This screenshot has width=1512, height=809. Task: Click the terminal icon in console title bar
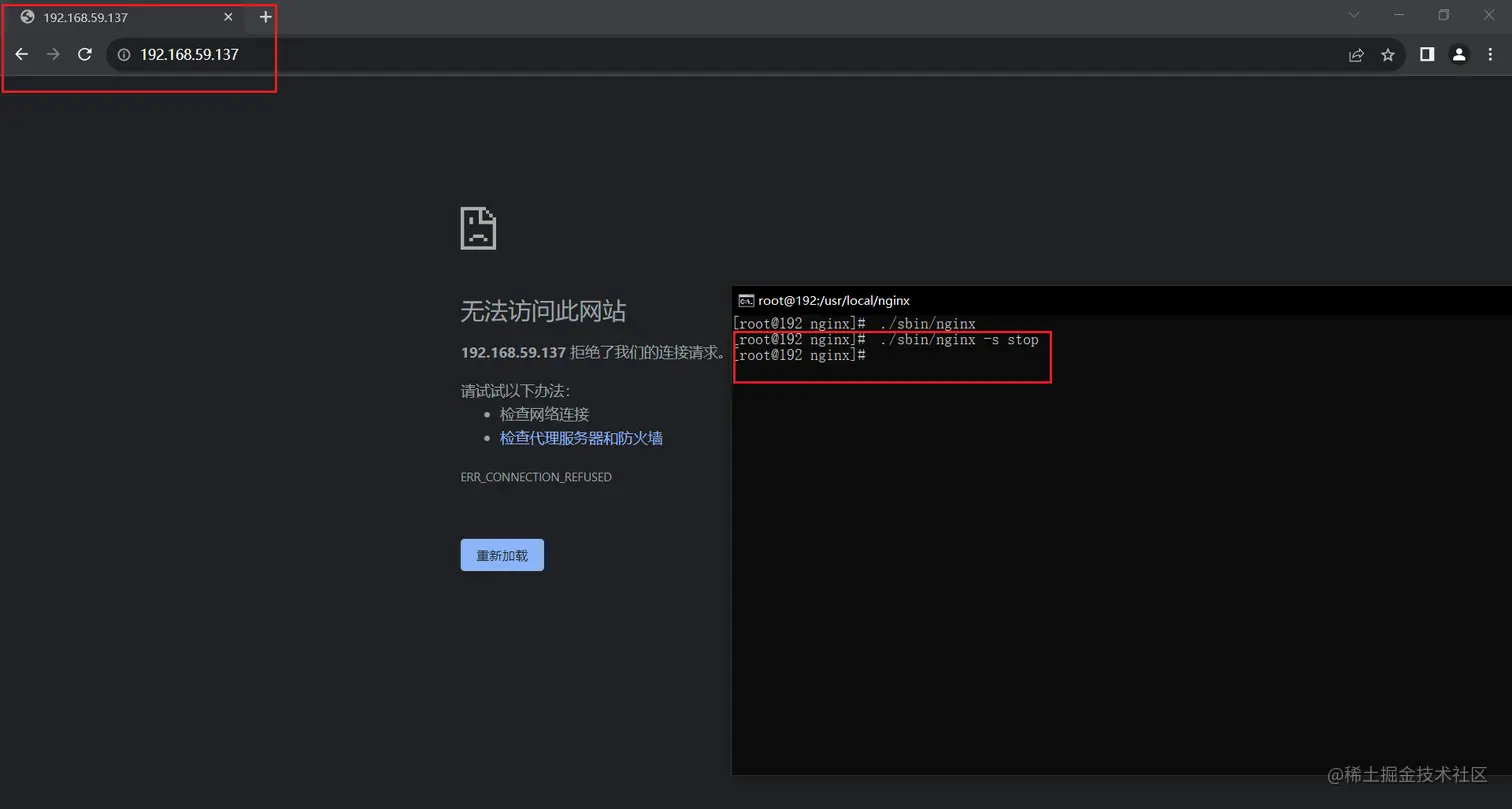(746, 300)
